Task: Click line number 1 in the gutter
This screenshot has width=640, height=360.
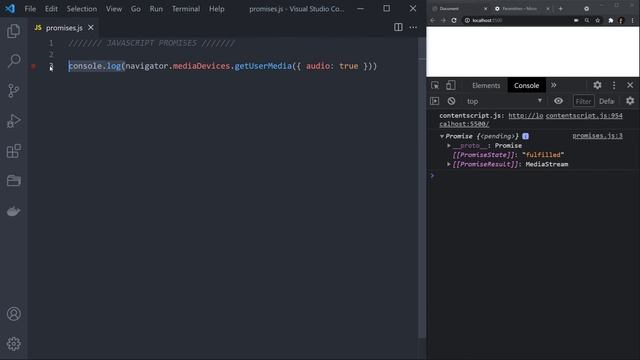Action: pos(51,43)
